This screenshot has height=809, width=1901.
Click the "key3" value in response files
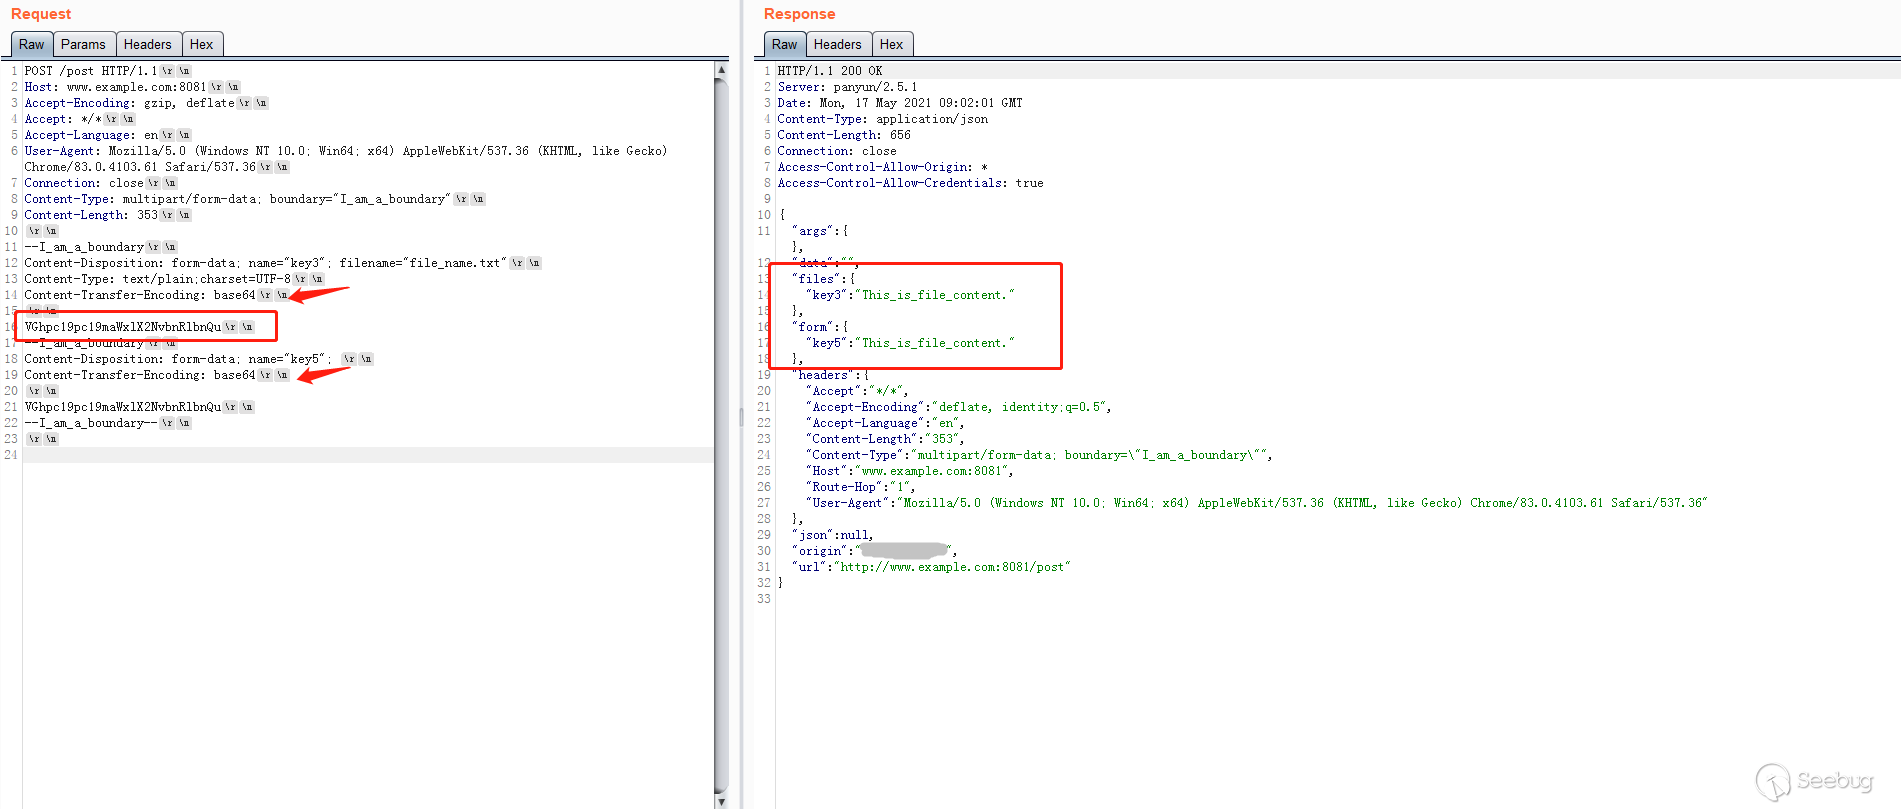938,295
